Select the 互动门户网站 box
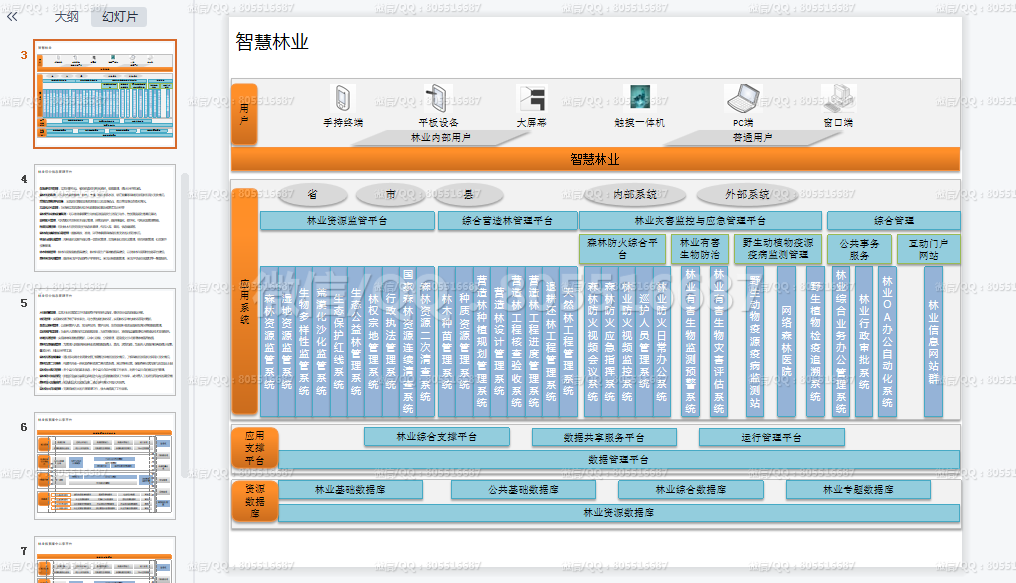The height and width of the screenshot is (583, 1016). click(x=929, y=249)
